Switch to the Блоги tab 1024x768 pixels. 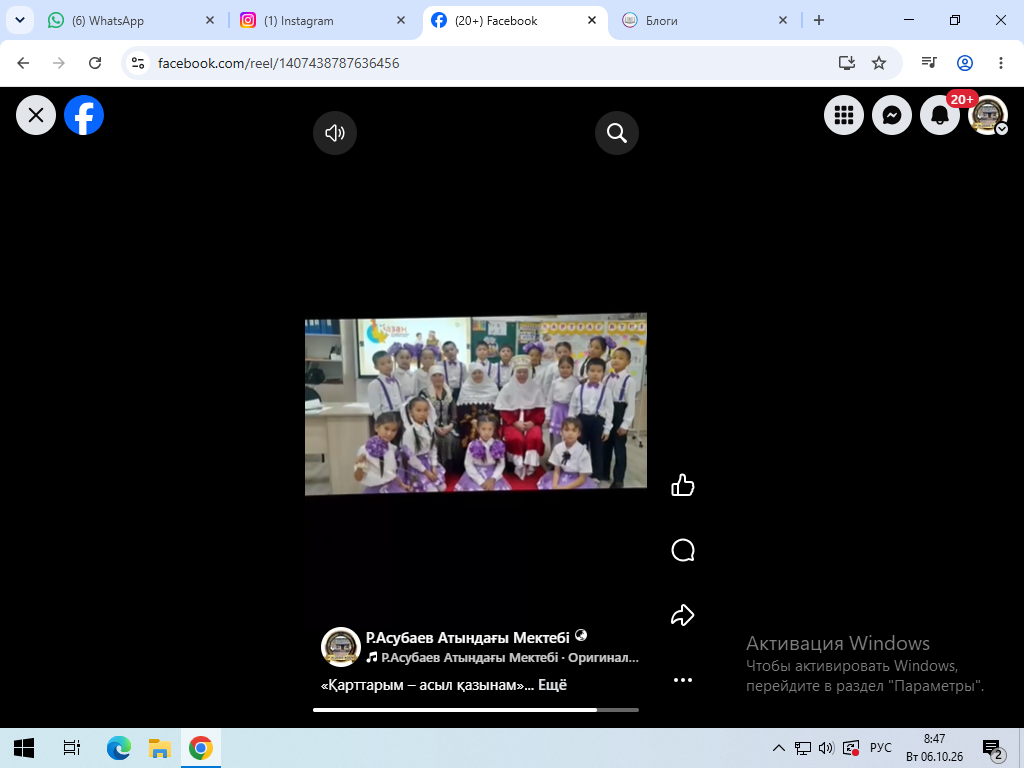tap(704, 21)
